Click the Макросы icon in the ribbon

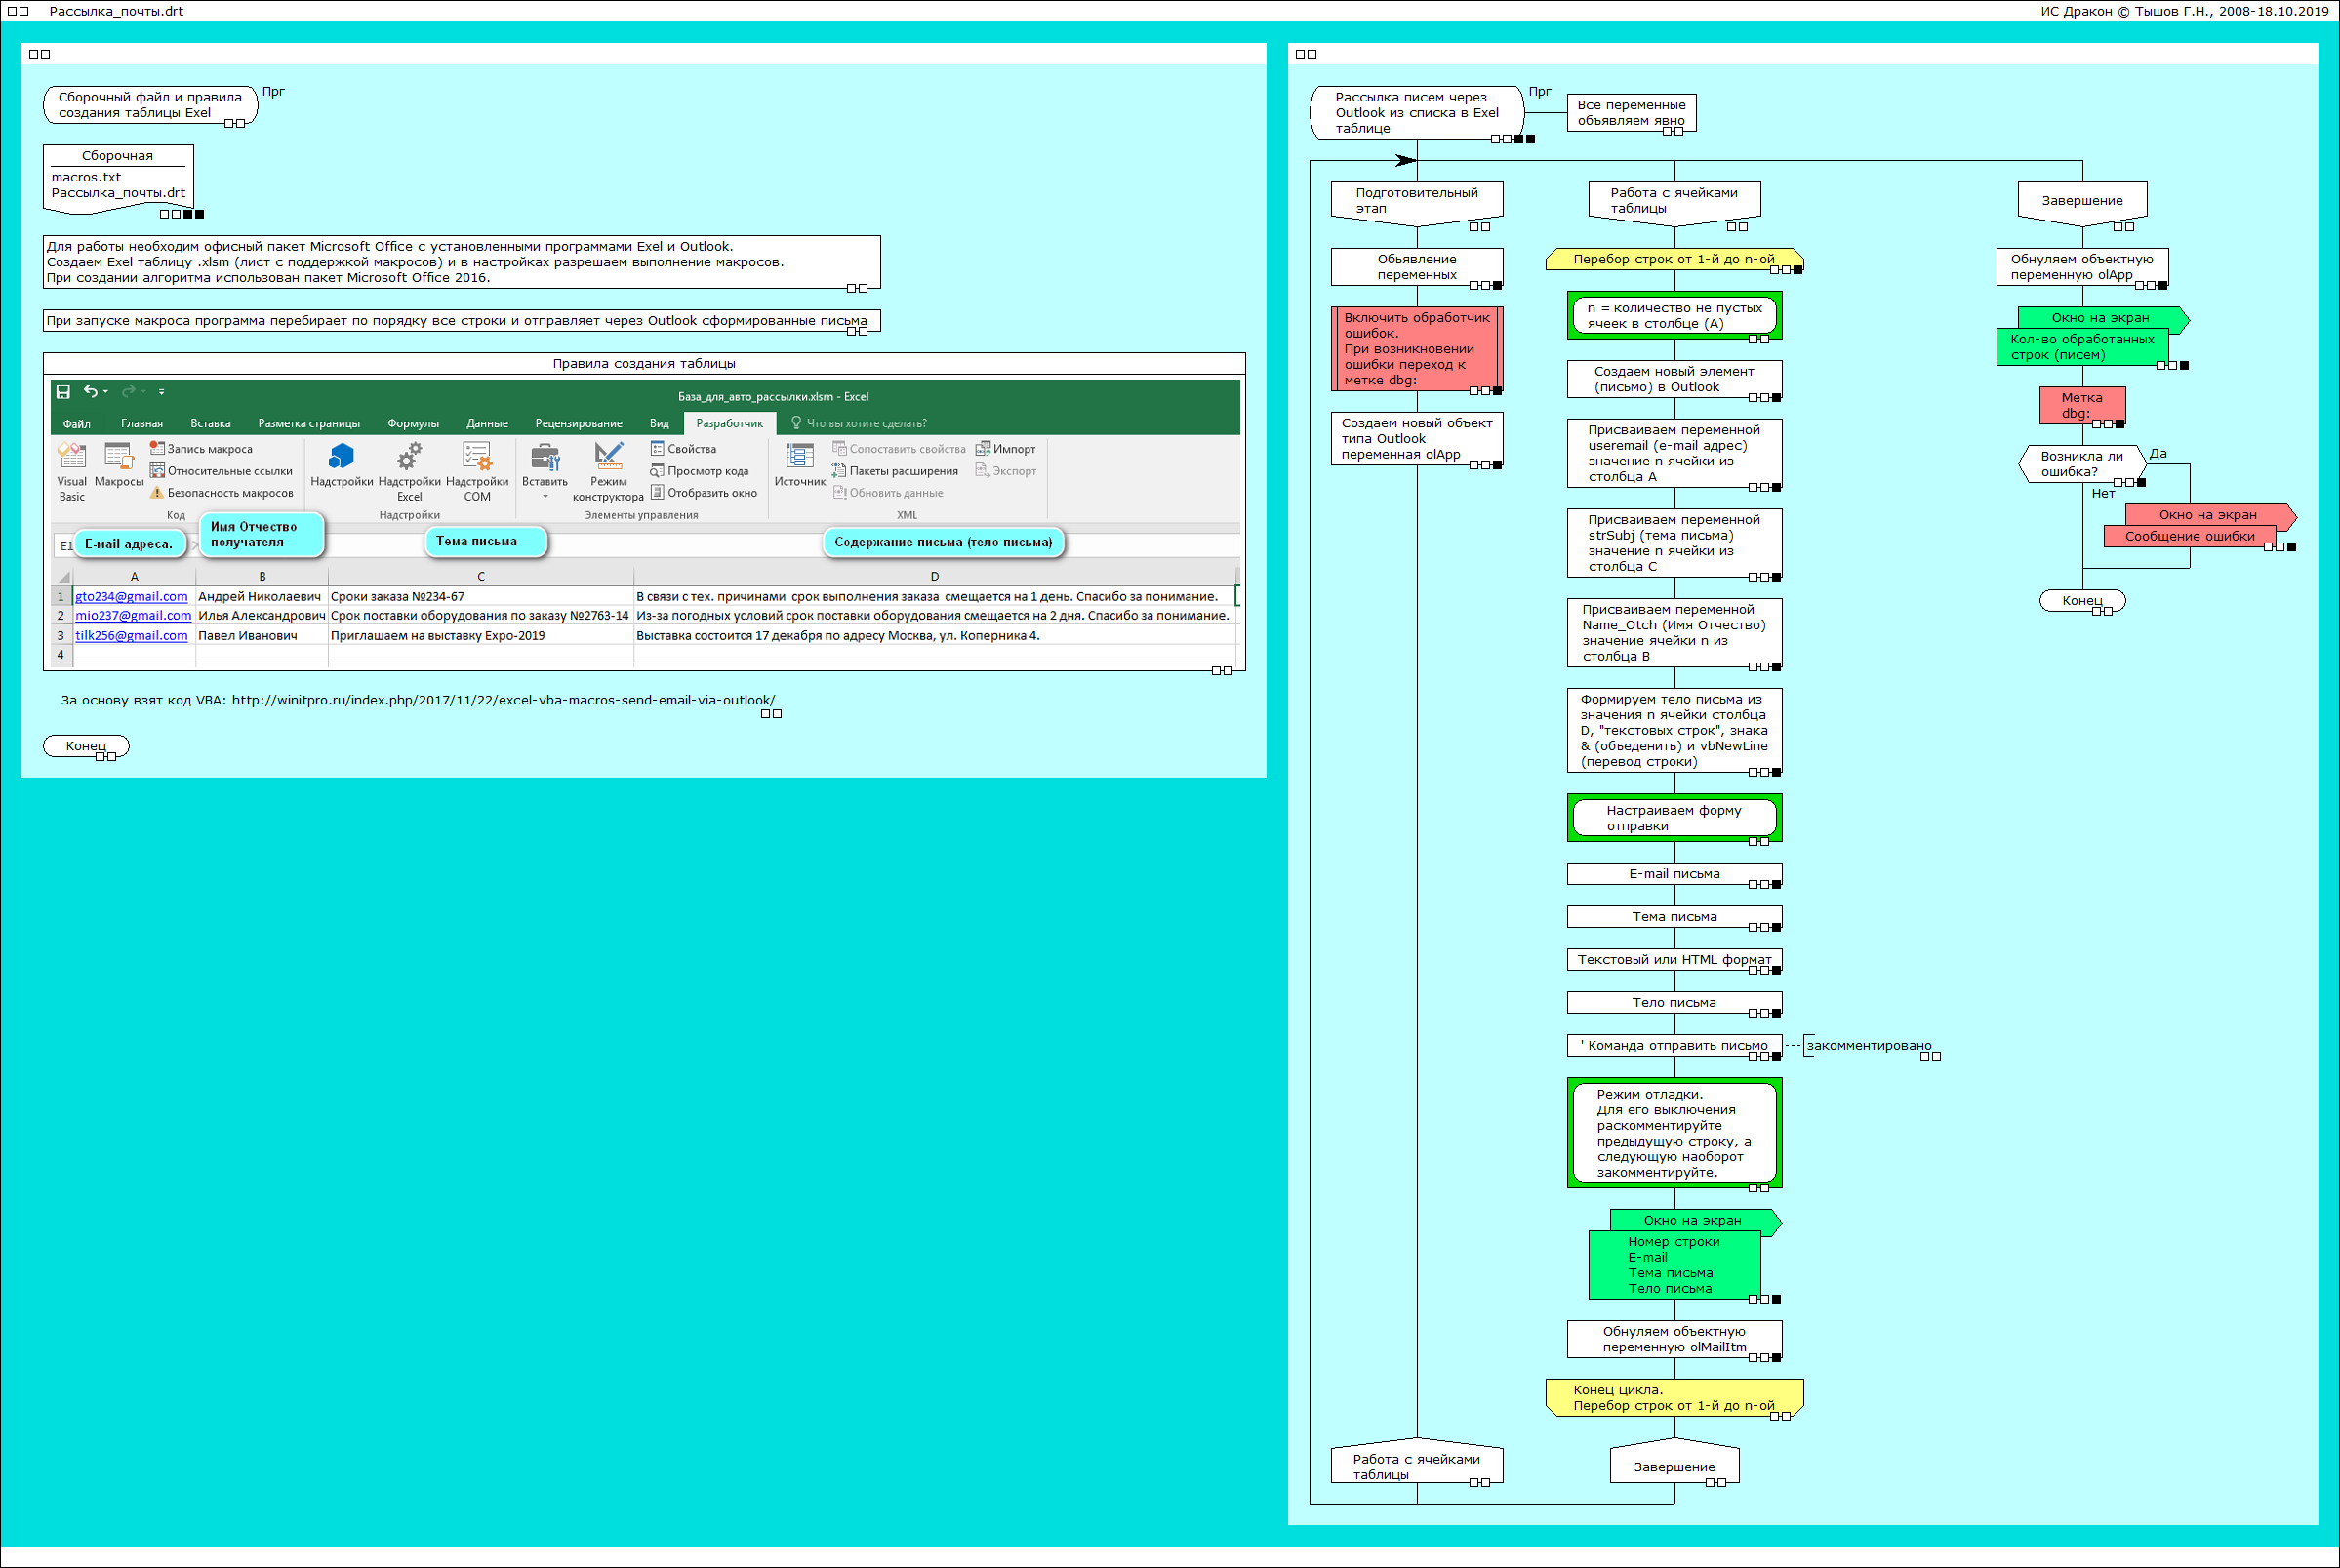pos(118,457)
